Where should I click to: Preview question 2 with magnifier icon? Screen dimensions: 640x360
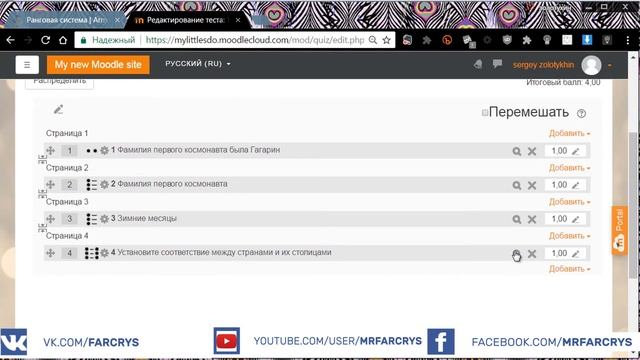coord(517,185)
